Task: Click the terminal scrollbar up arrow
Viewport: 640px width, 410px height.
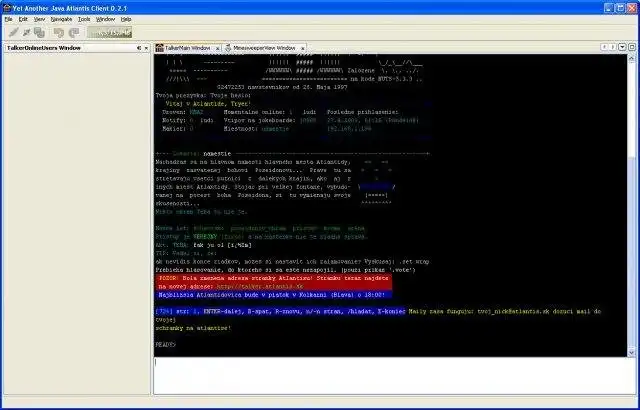Action: [631, 59]
